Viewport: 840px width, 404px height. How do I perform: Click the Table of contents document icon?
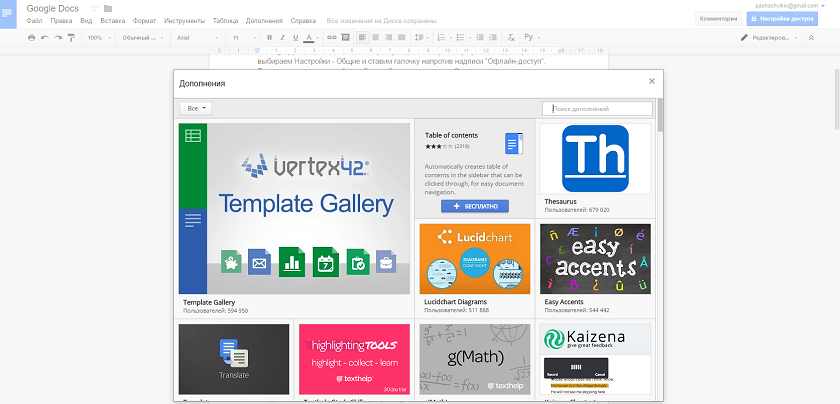point(513,144)
